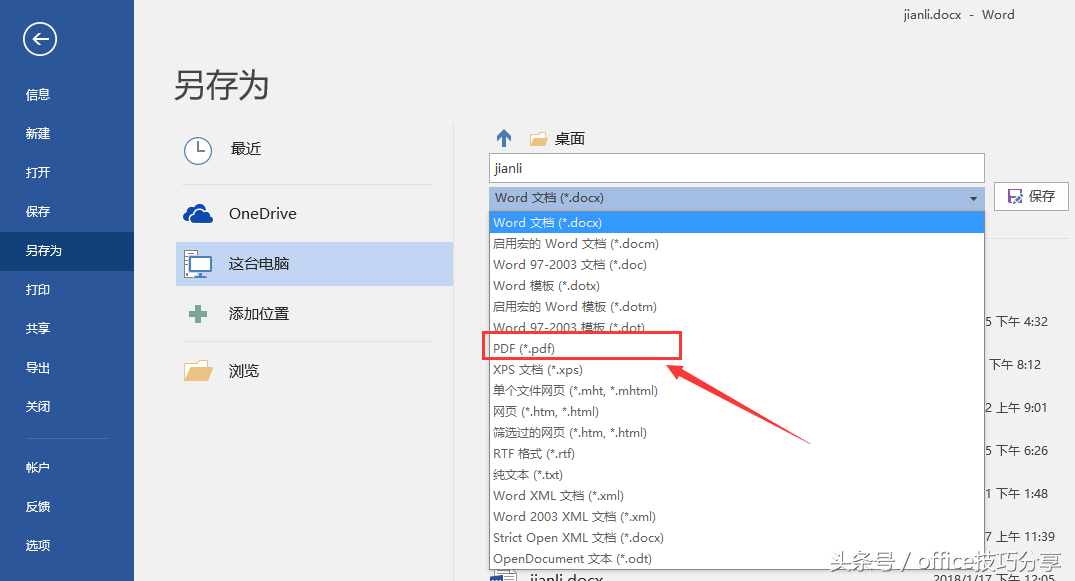The width and height of the screenshot is (1075, 581).
Task: Select 纯文本 (*.txt) option
Action: coord(736,475)
